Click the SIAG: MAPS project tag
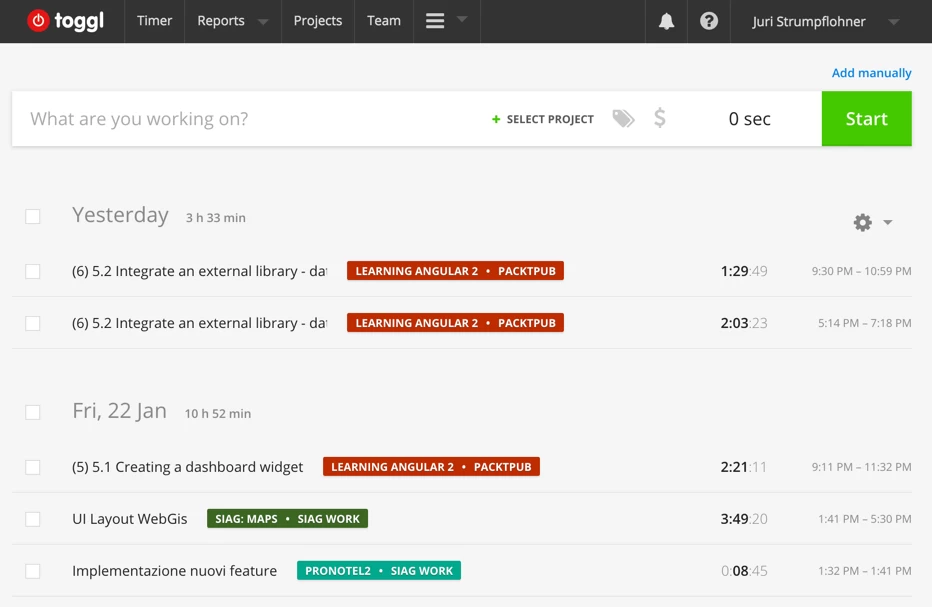The image size is (932, 607). click(287, 518)
